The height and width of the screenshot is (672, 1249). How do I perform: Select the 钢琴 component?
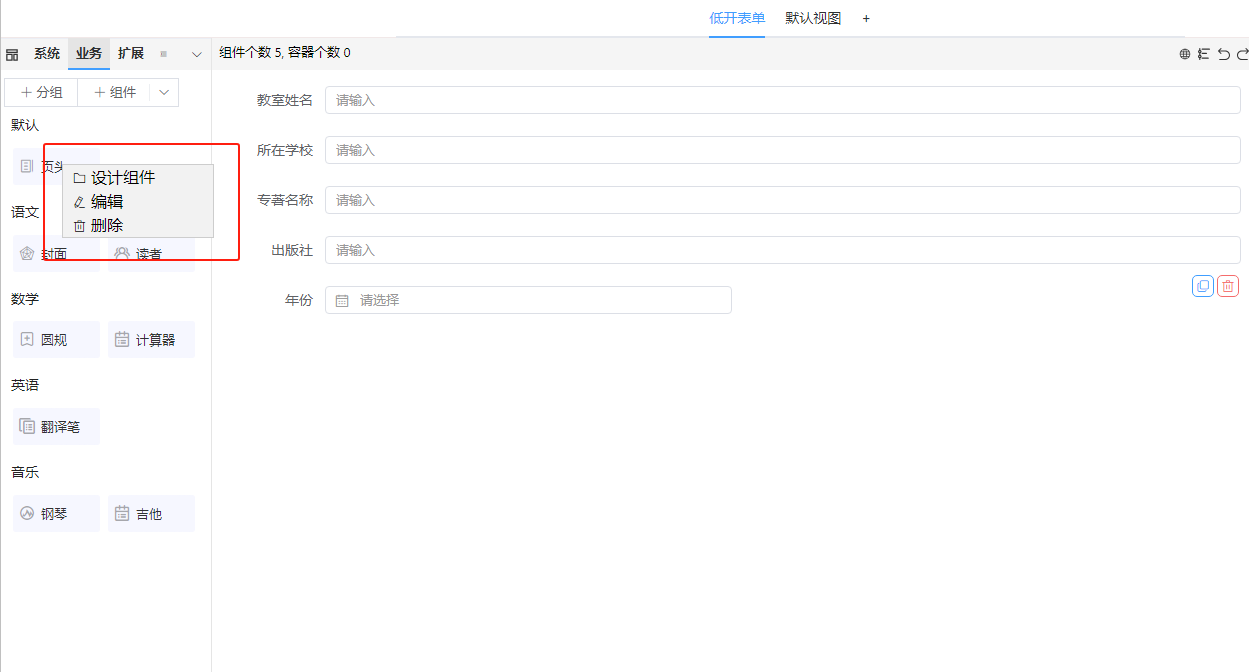point(56,514)
